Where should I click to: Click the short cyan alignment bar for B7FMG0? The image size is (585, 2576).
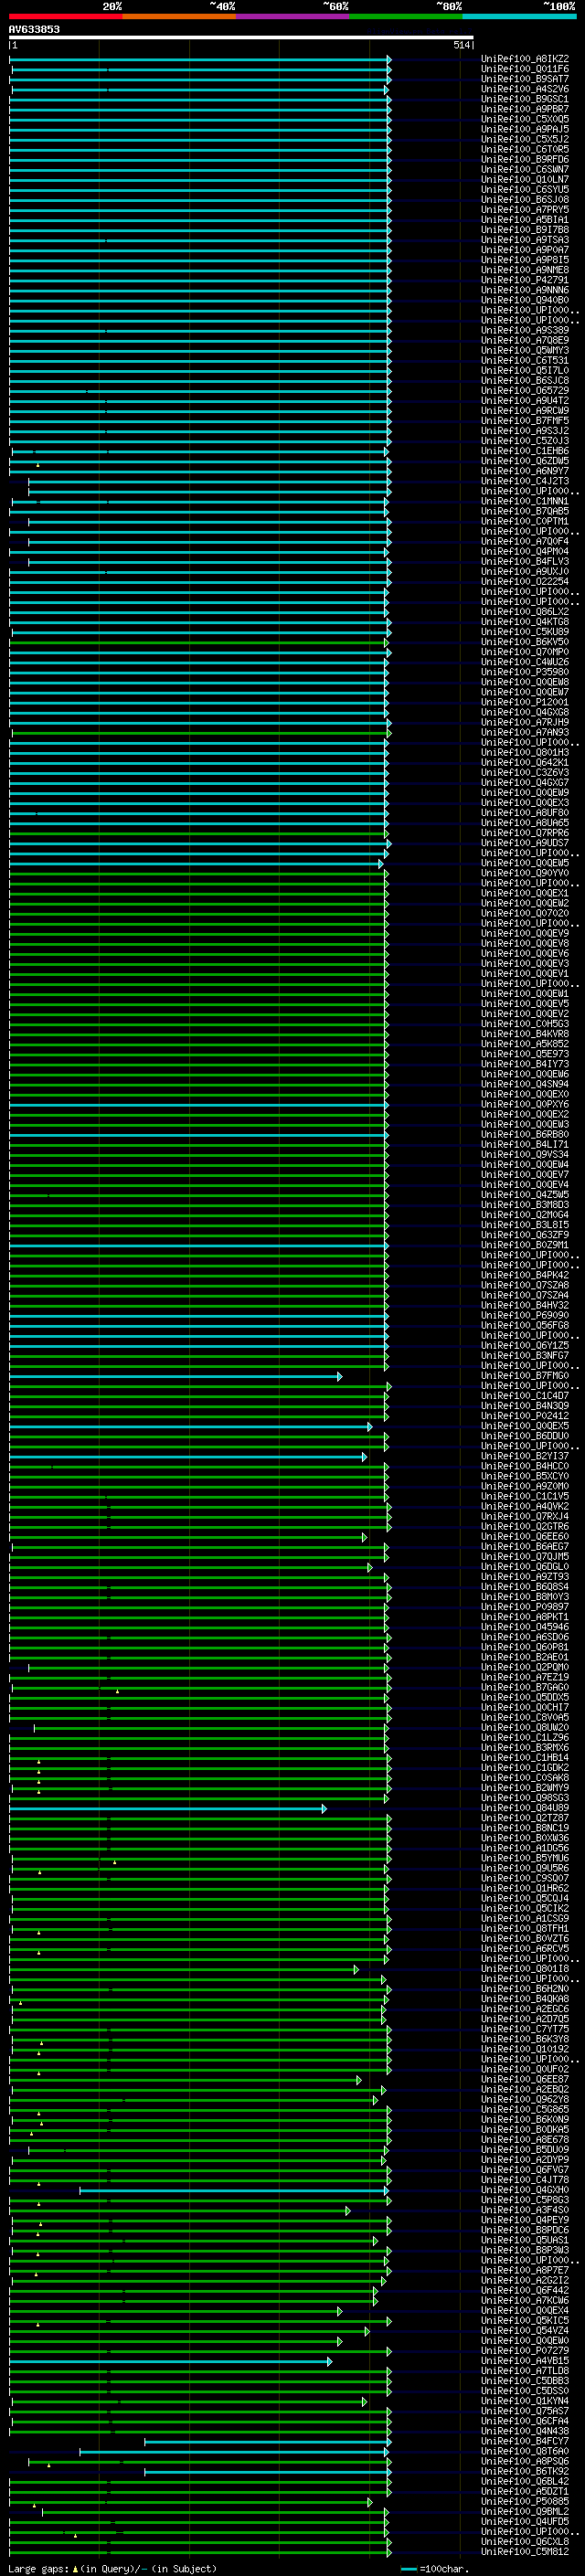(x=176, y=1377)
